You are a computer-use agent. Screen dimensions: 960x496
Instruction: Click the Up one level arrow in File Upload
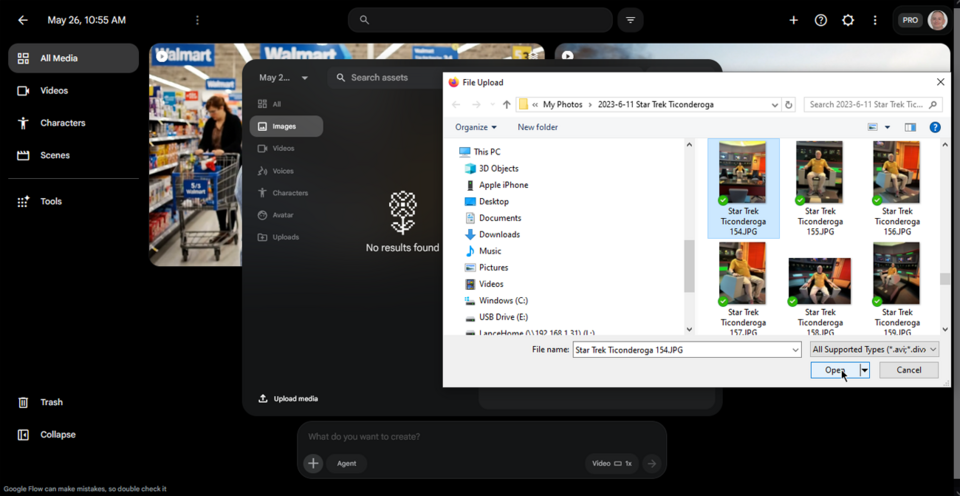(506, 105)
